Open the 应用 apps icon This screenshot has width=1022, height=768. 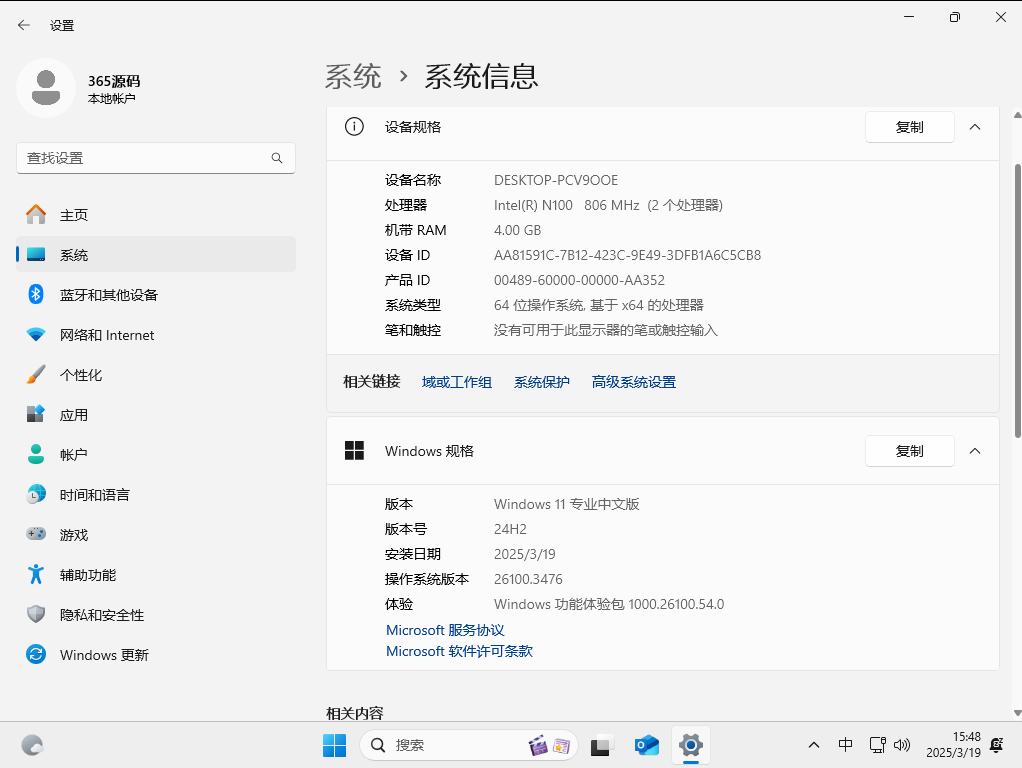coord(36,414)
